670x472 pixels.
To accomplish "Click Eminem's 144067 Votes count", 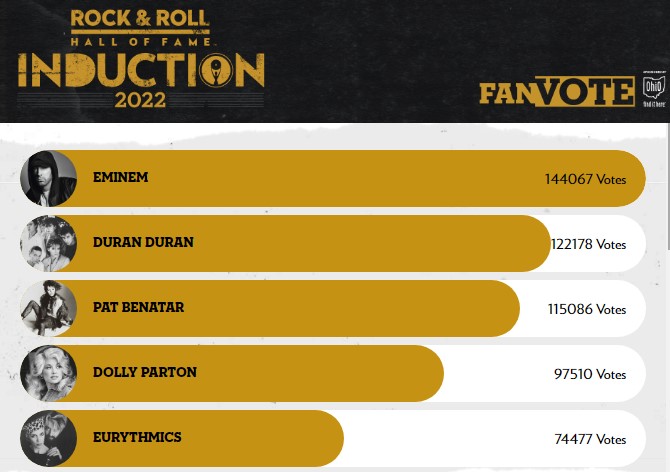I will tap(585, 179).
